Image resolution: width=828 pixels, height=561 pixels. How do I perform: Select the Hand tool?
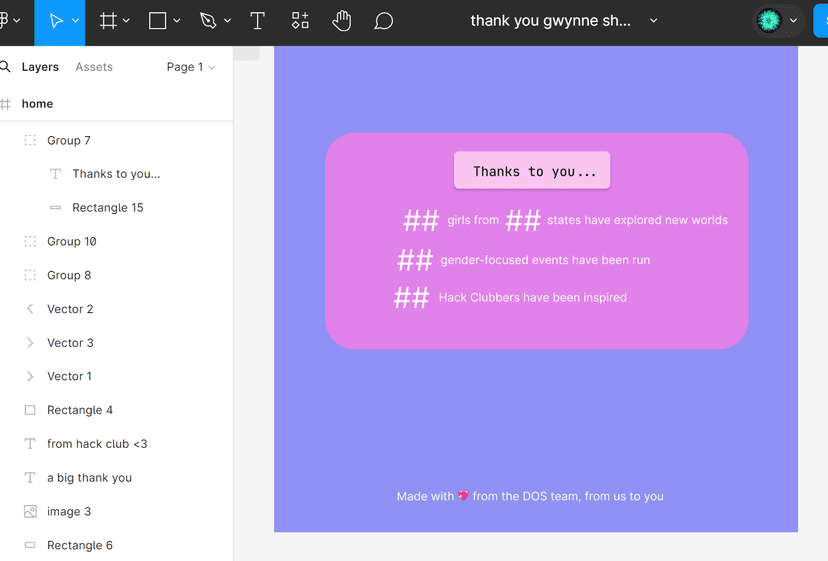[x=342, y=21]
